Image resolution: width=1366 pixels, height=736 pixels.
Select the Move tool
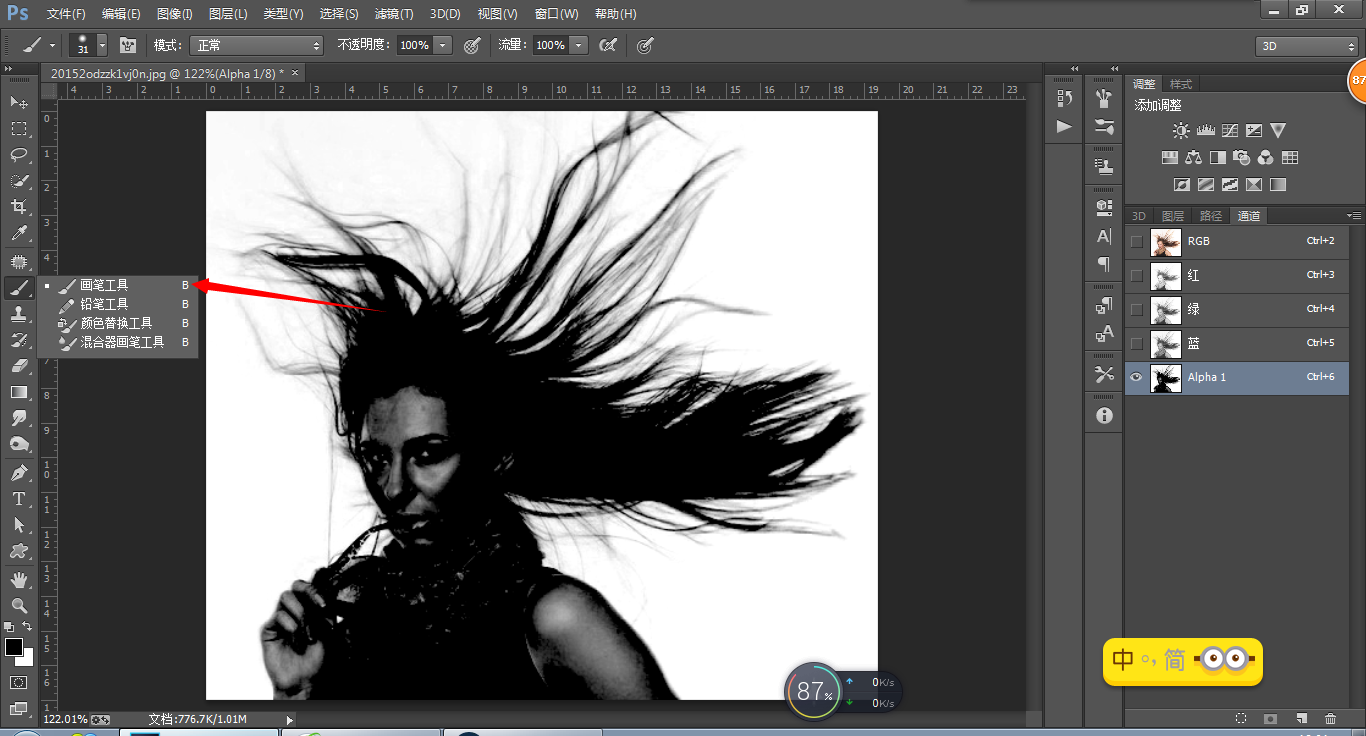(19, 102)
